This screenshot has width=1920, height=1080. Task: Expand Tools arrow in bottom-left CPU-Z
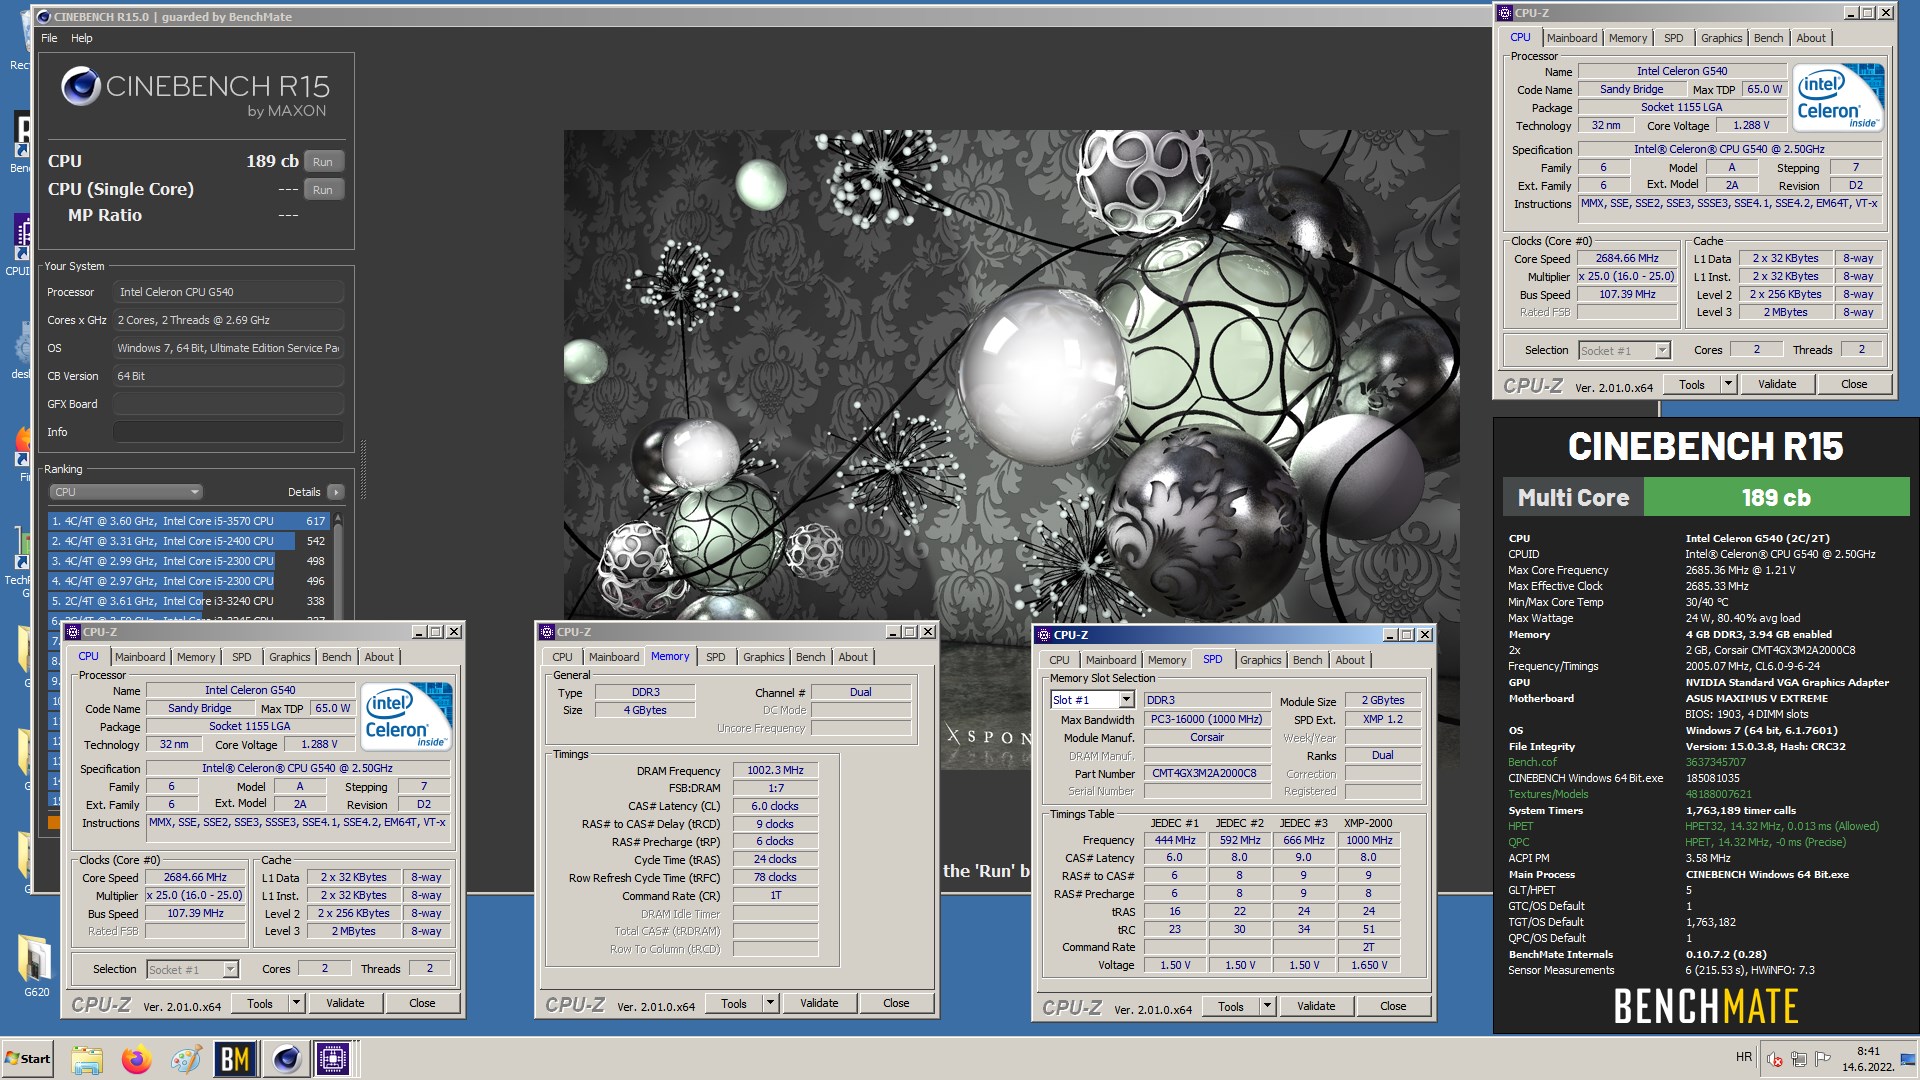coord(295,1003)
